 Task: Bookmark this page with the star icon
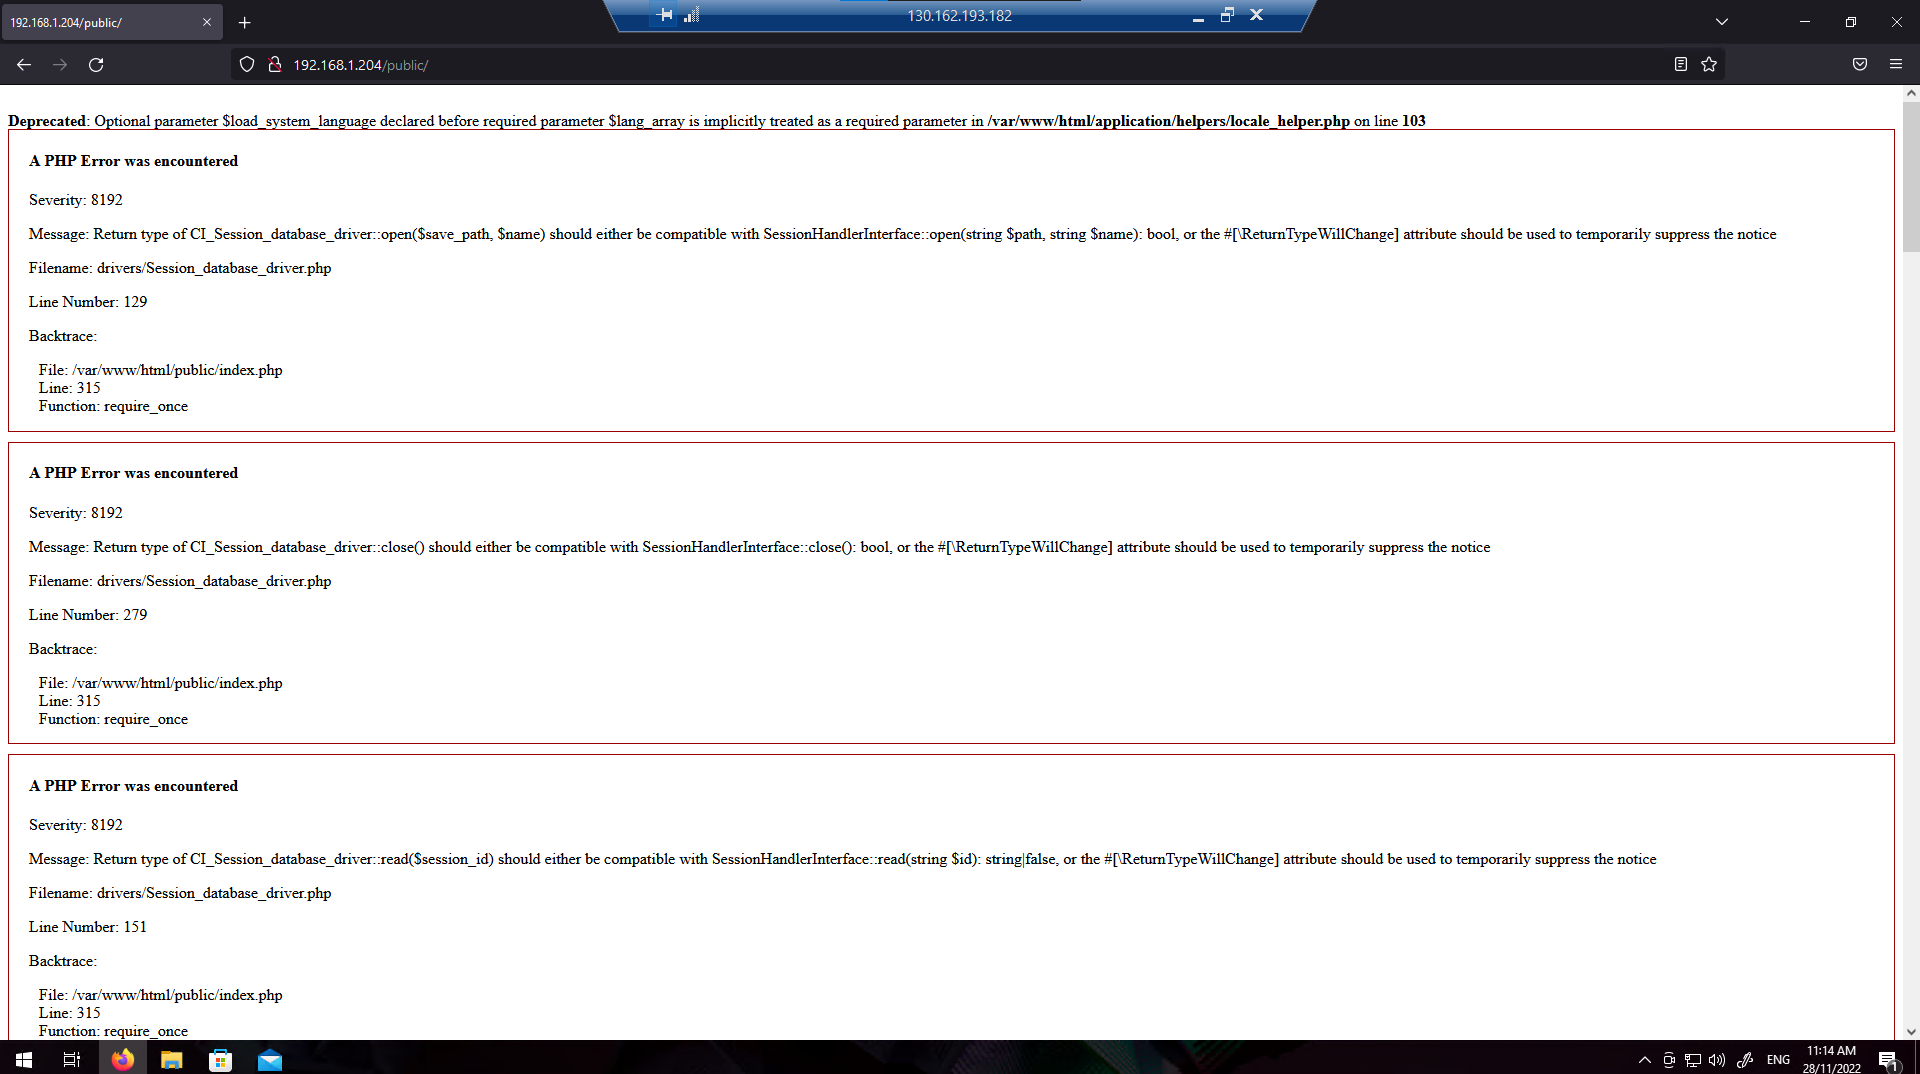click(x=1709, y=64)
